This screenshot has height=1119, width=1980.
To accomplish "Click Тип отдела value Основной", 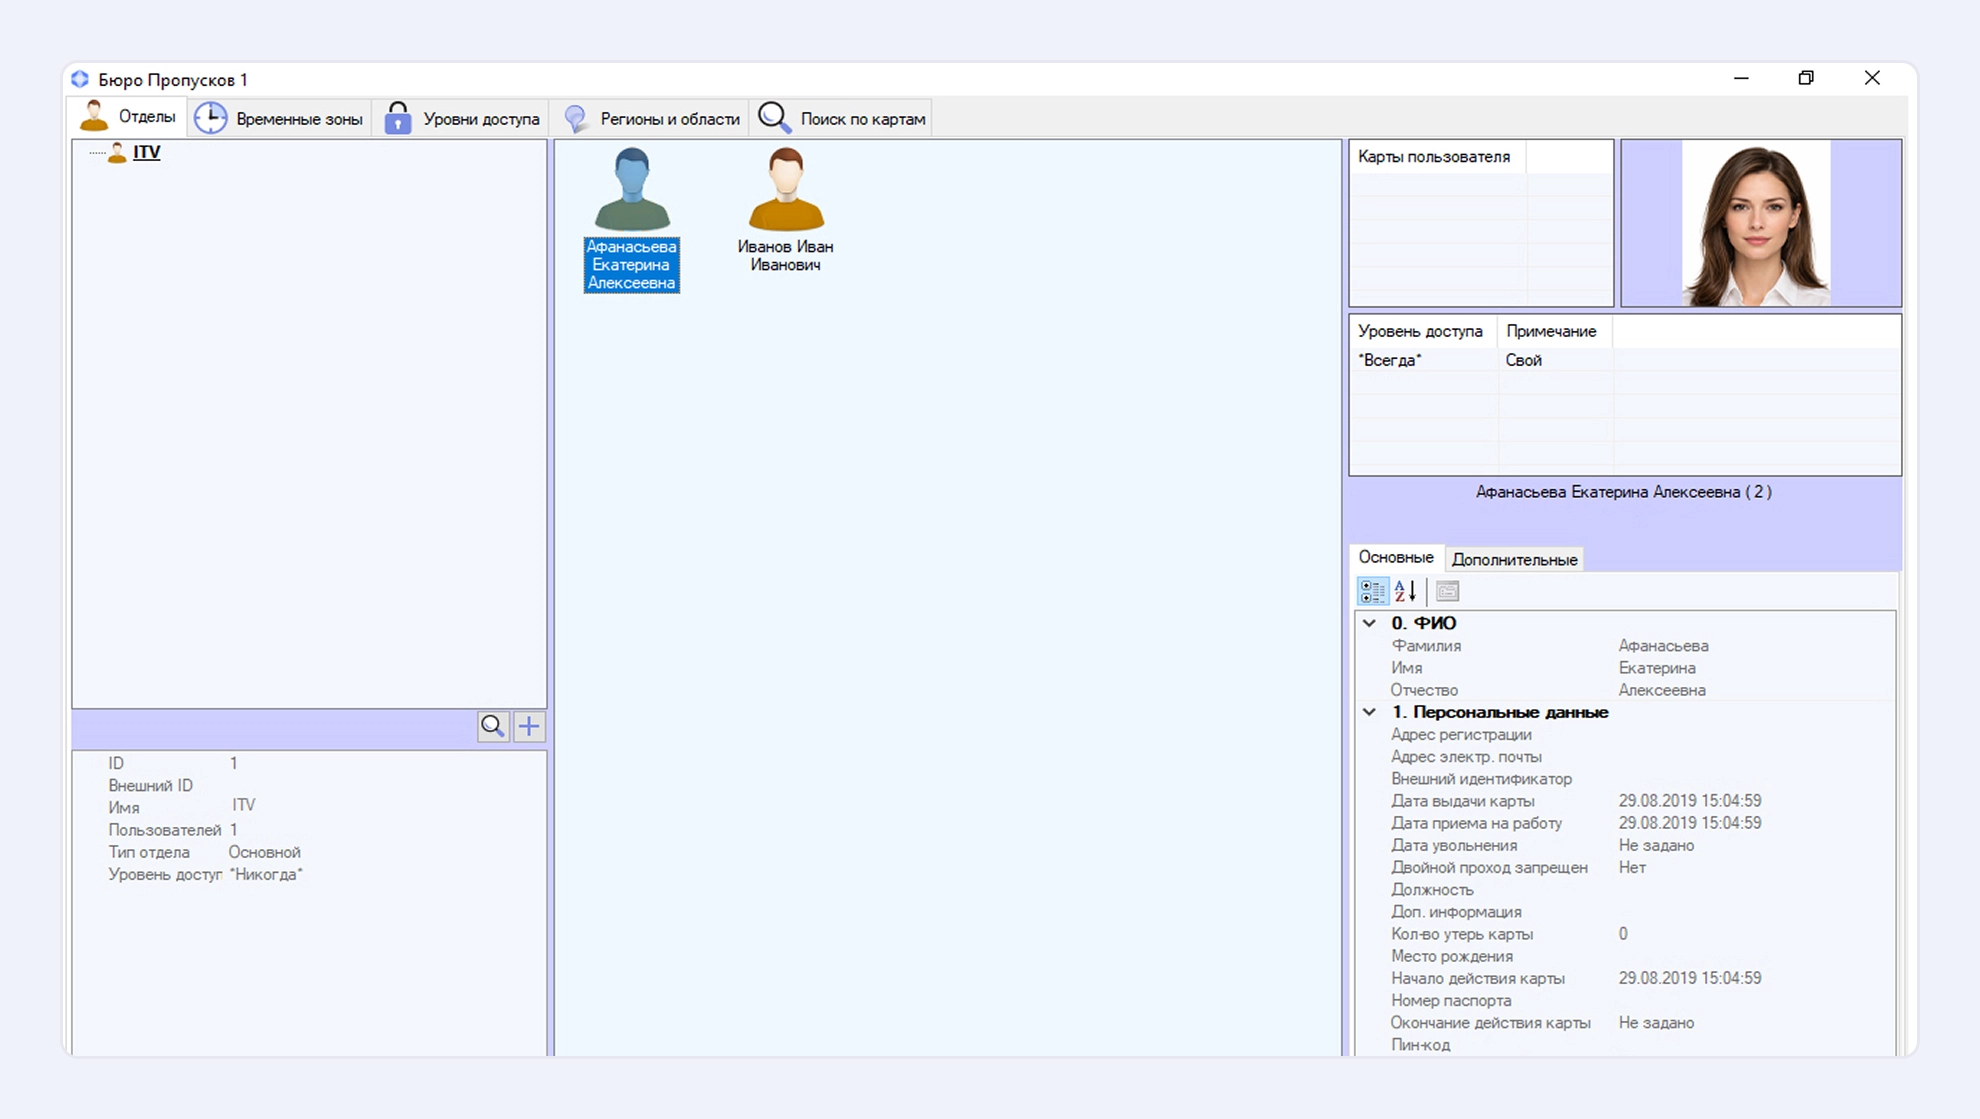I will pos(264,852).
